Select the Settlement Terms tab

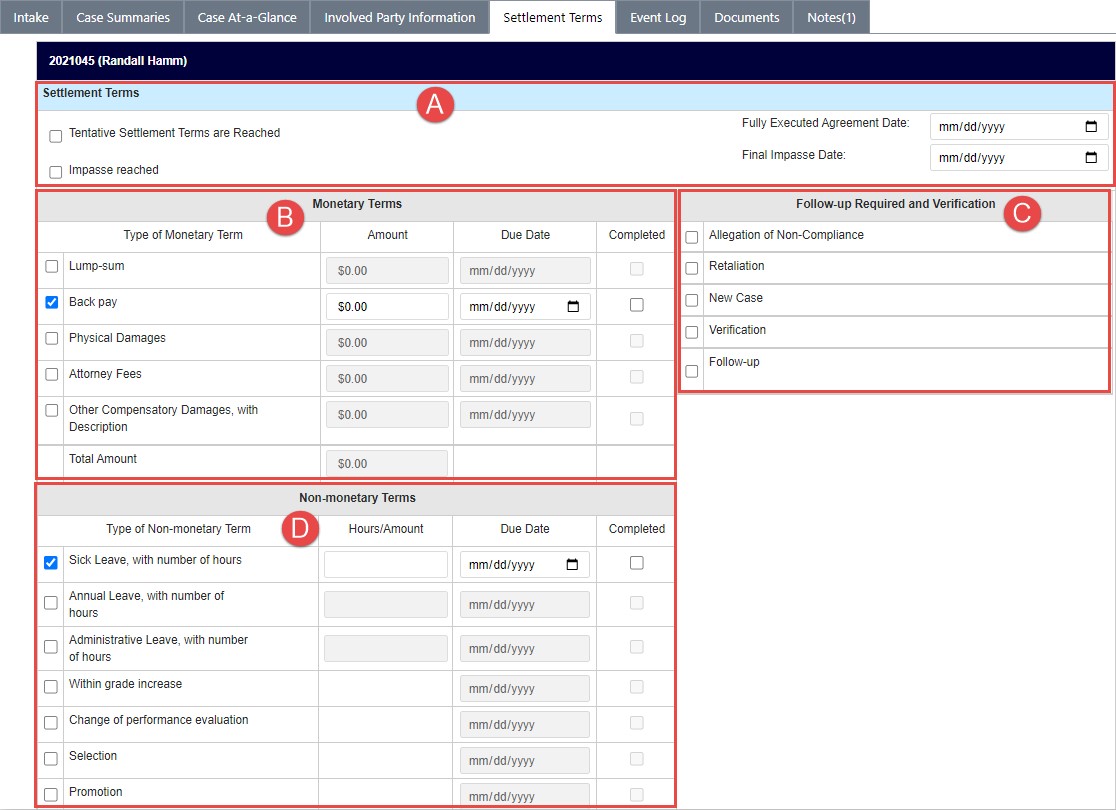pyautogui.click(x=552, y=17)
